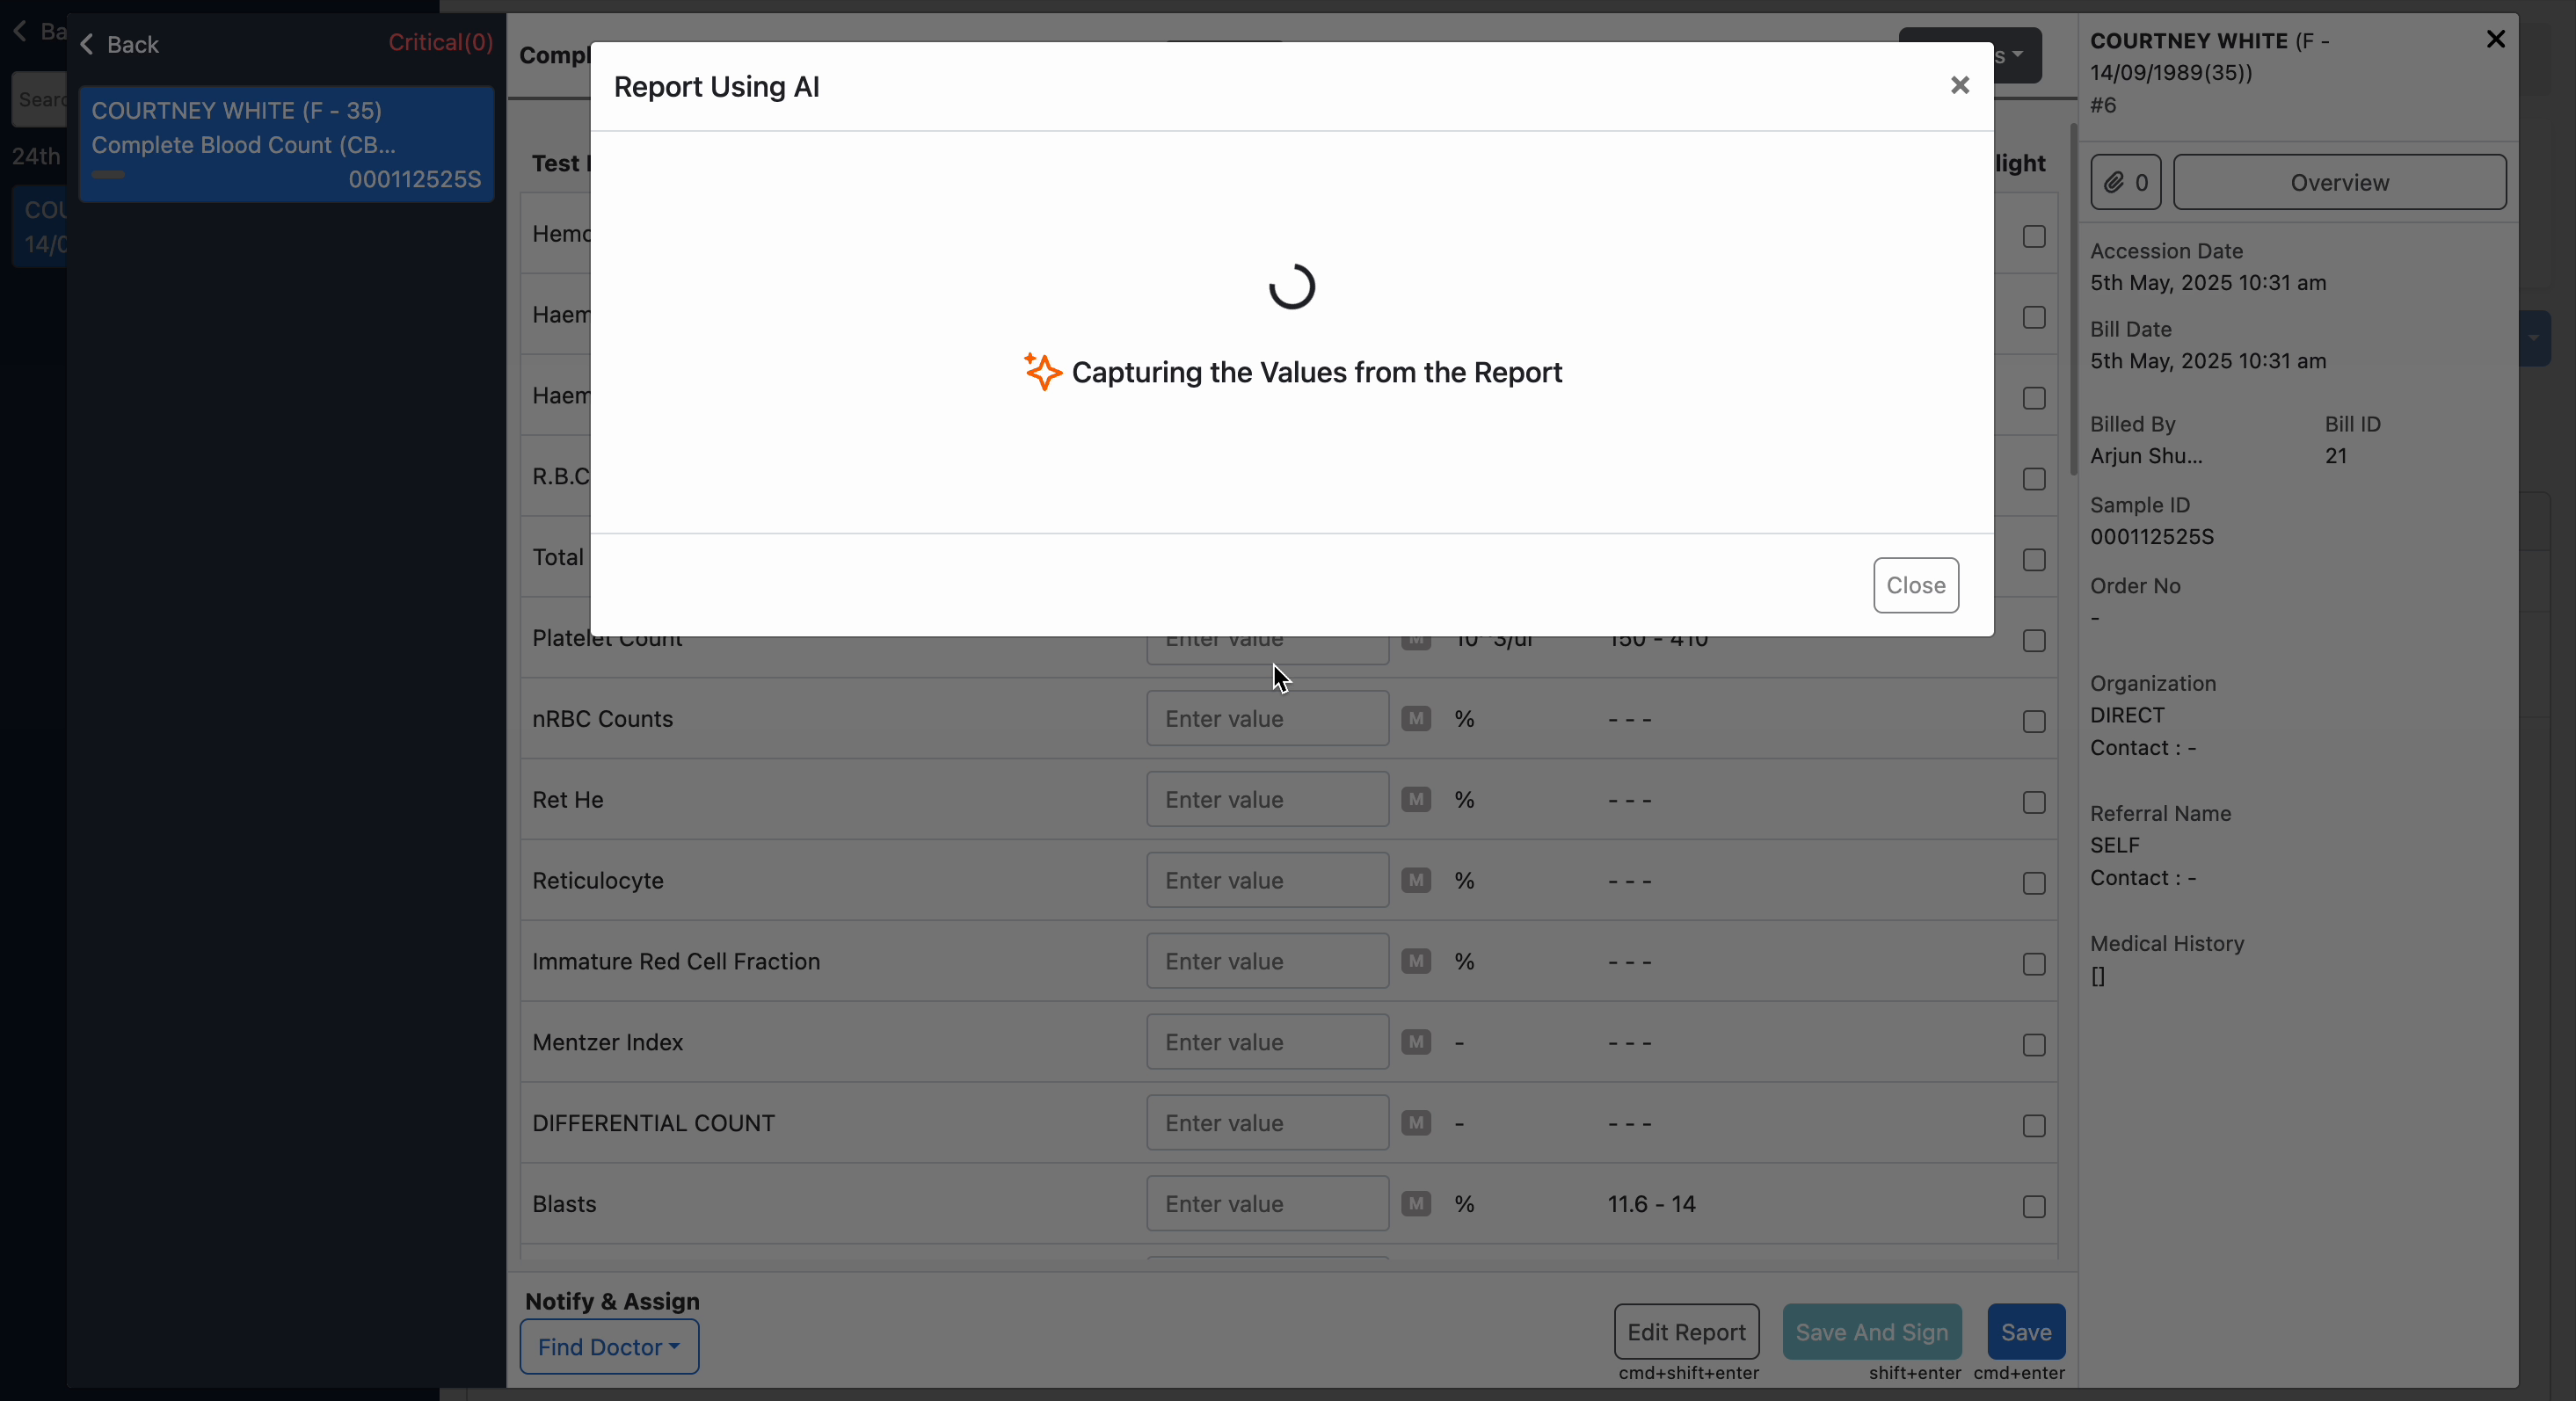Open attachments via the paperclip icon

(x=2126, y=182)
